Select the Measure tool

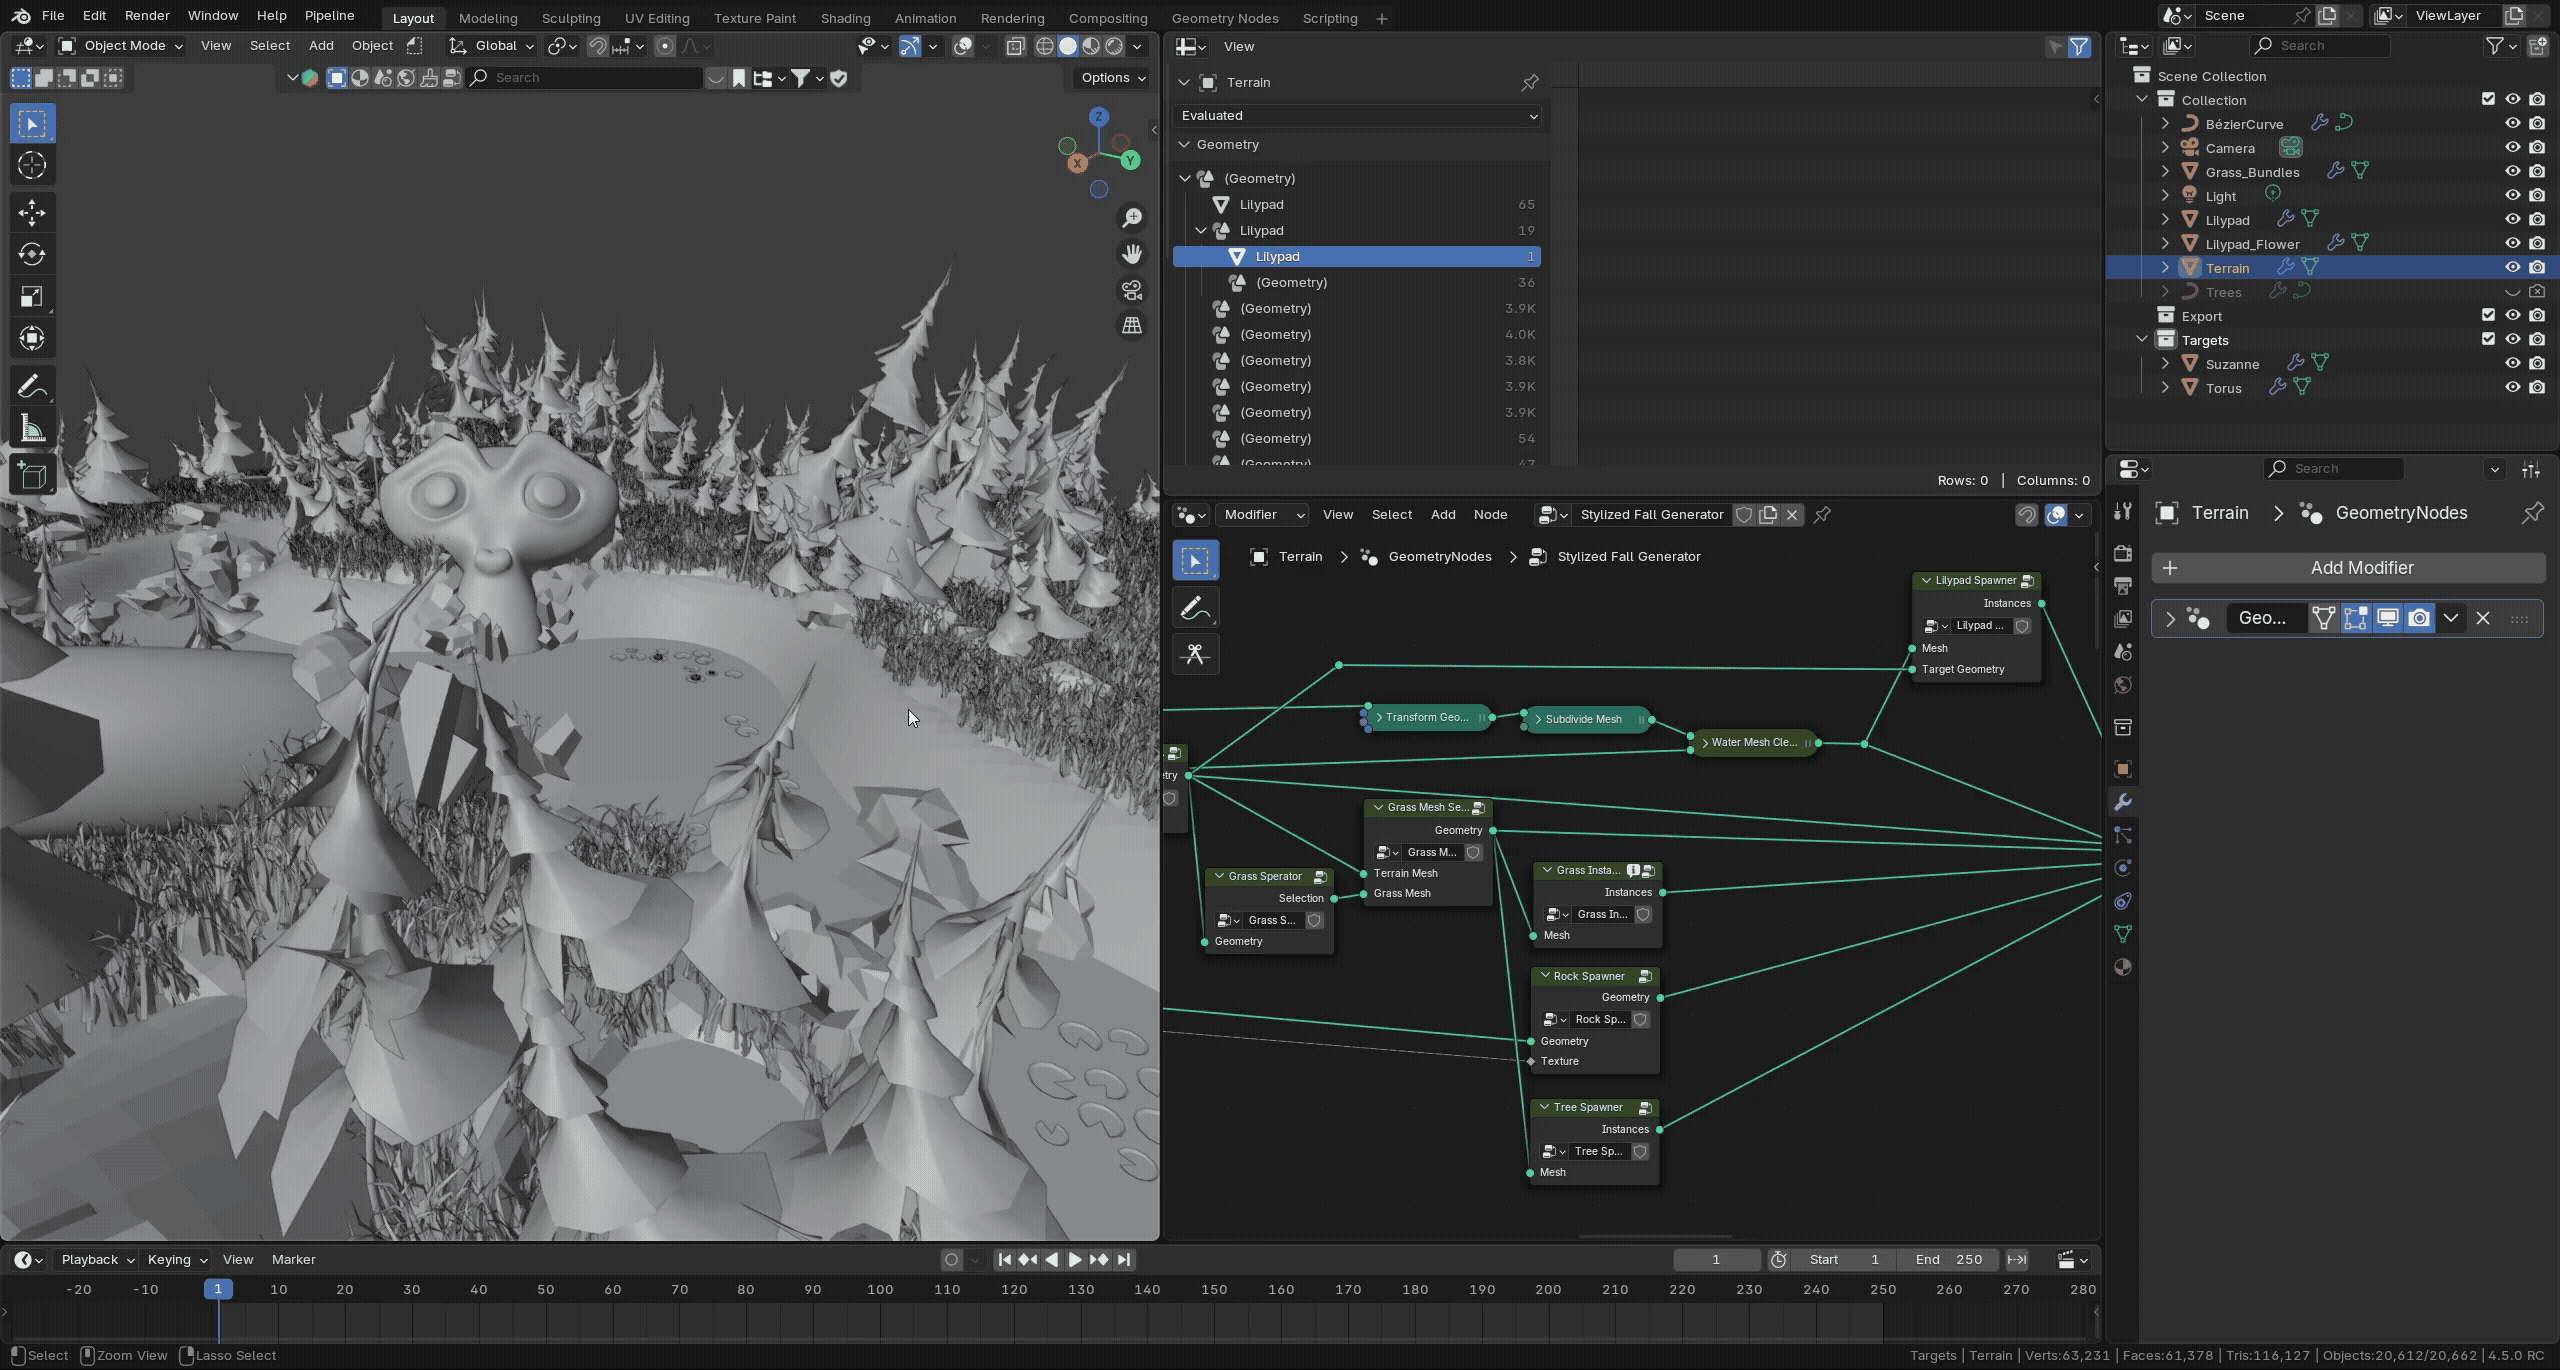point(31,430)
